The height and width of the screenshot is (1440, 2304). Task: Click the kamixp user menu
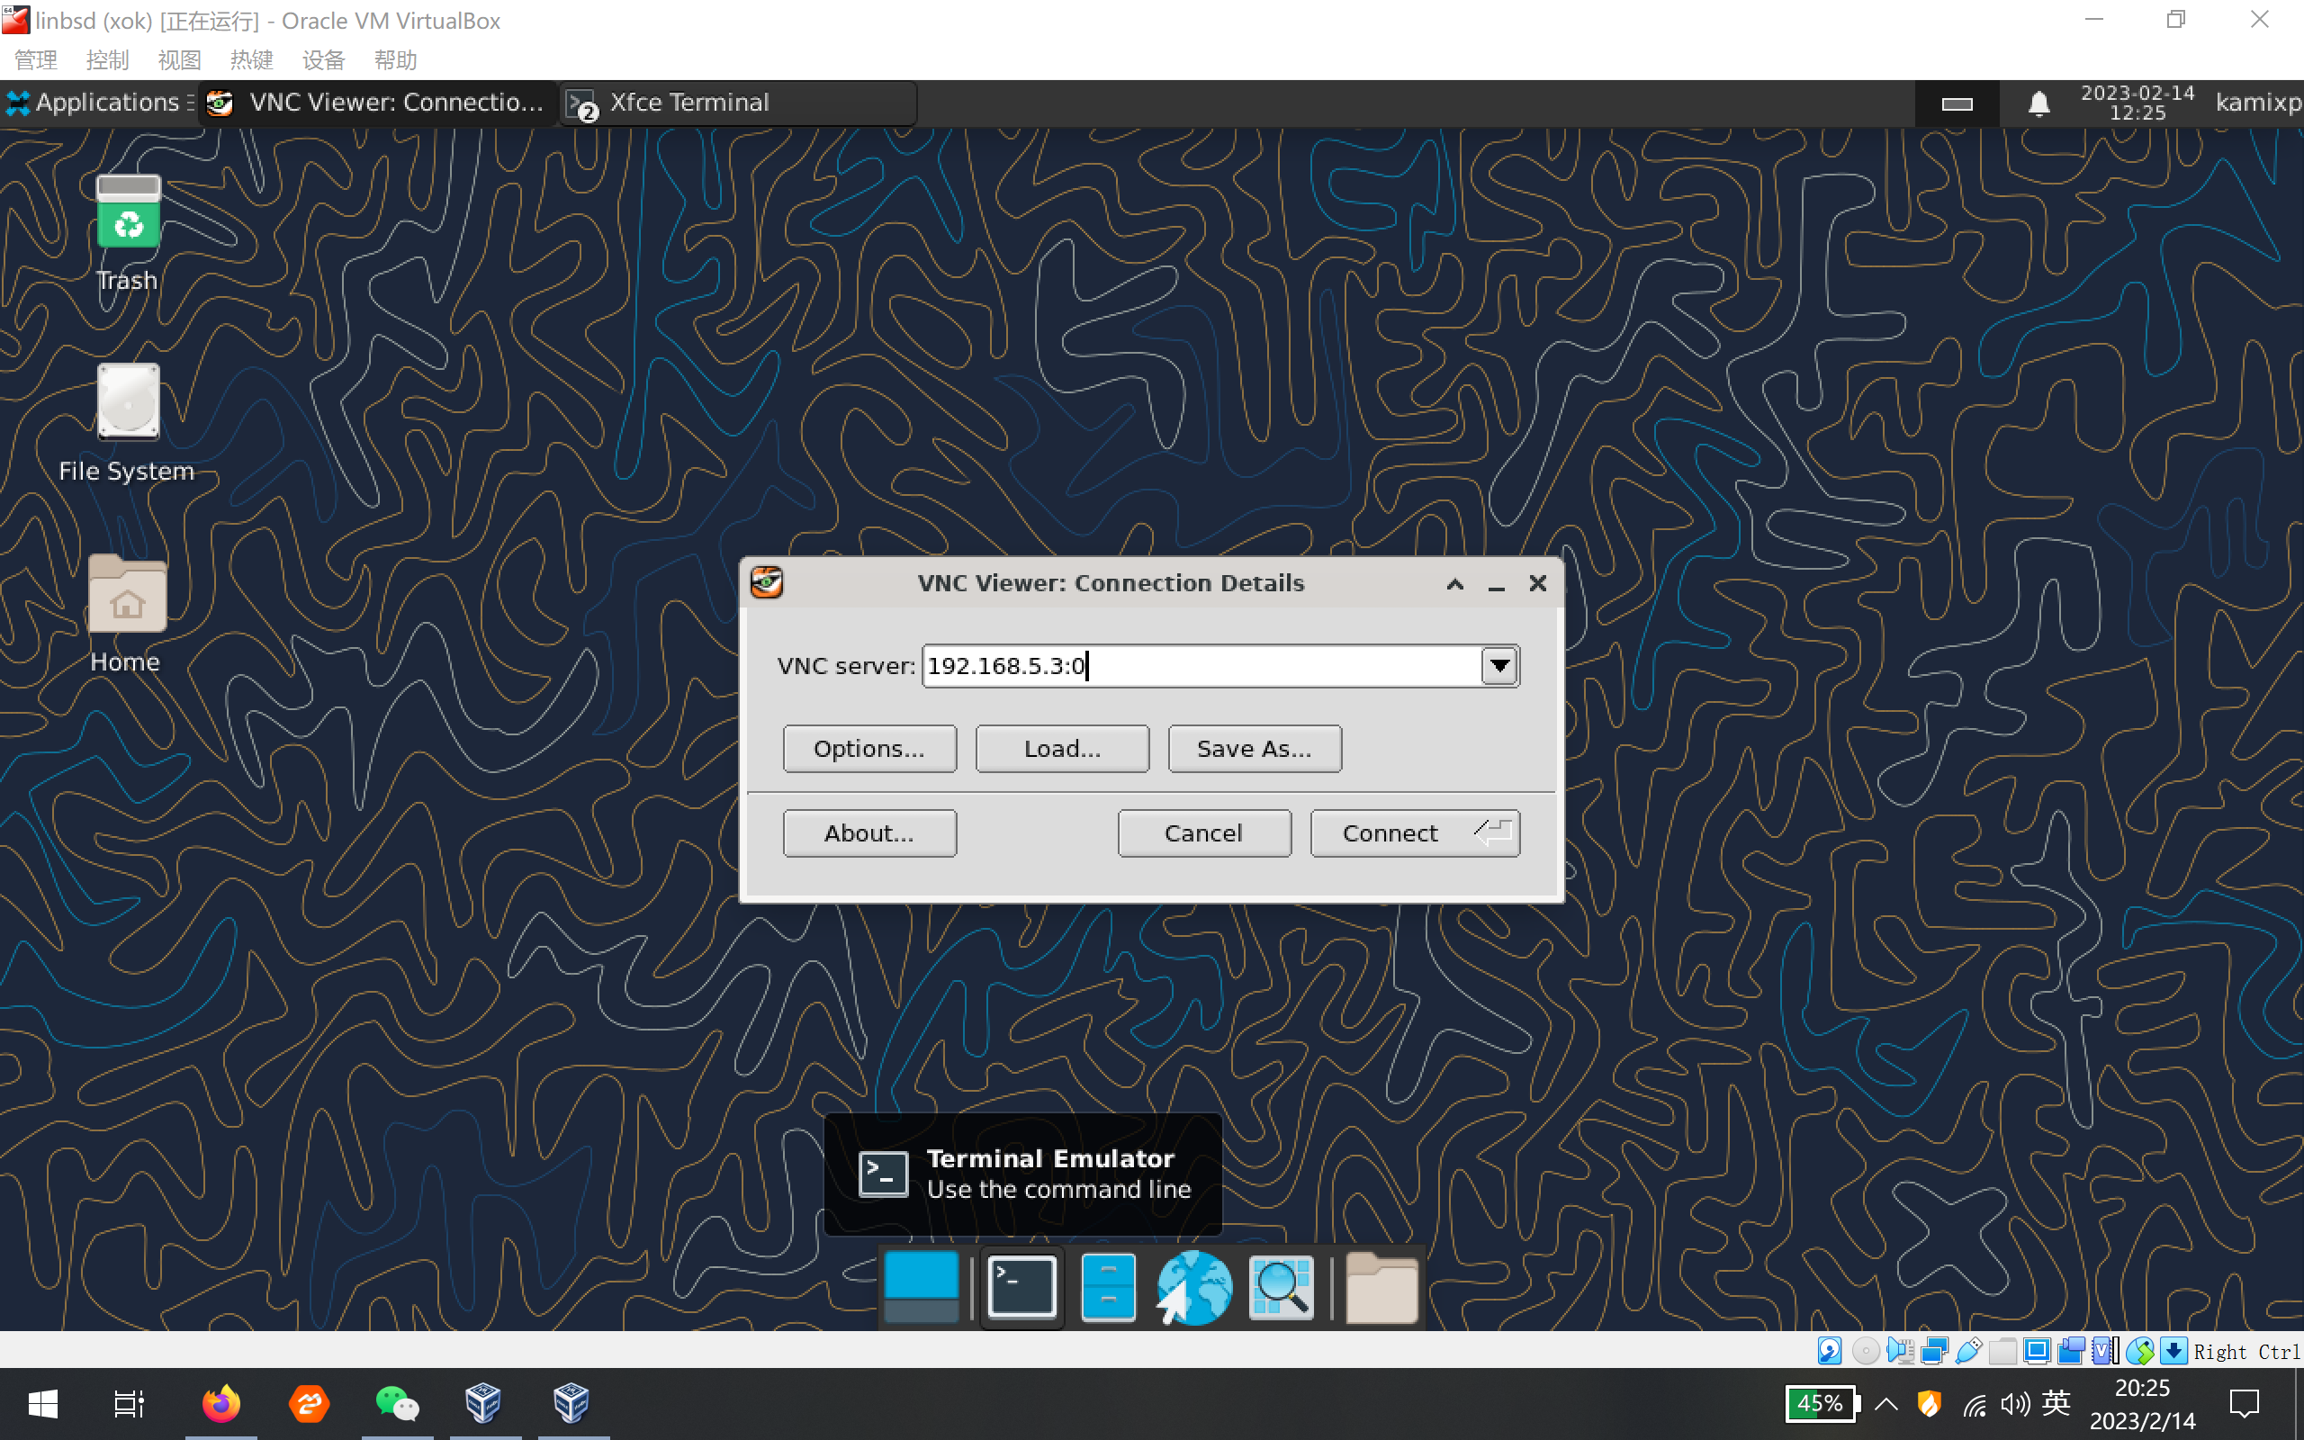(2258, 103)
